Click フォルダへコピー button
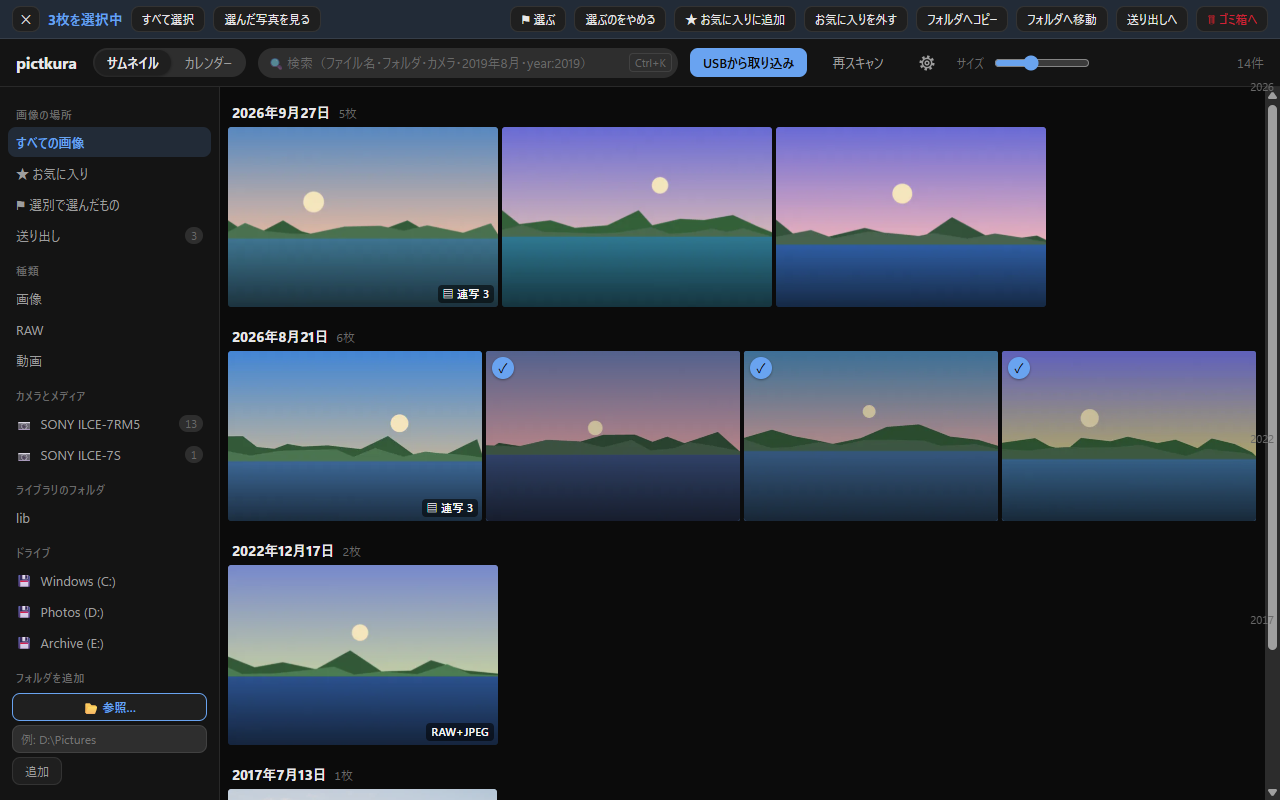 click(x=962, y=19)
